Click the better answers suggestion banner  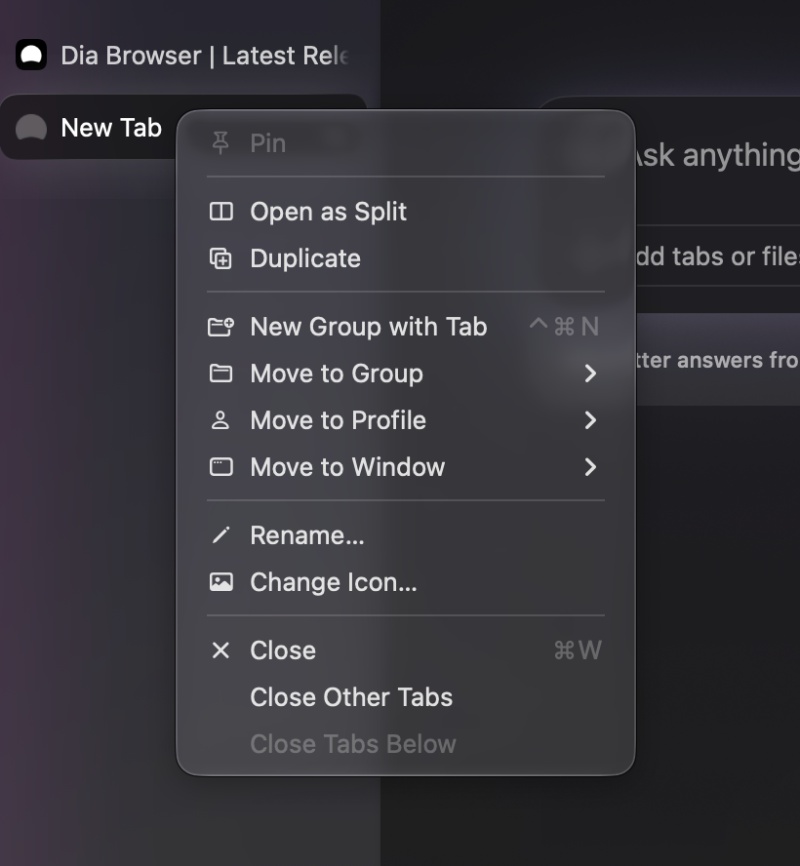[x=718, y=360]
